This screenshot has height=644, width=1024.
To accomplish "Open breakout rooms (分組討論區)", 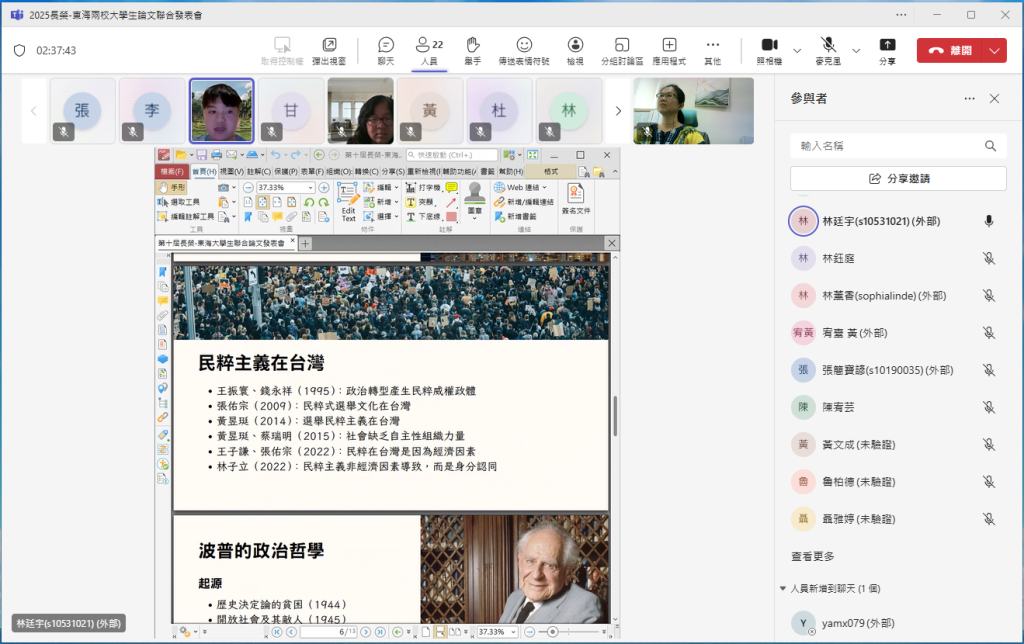I will pyautogui.click(x=622, y=51).
